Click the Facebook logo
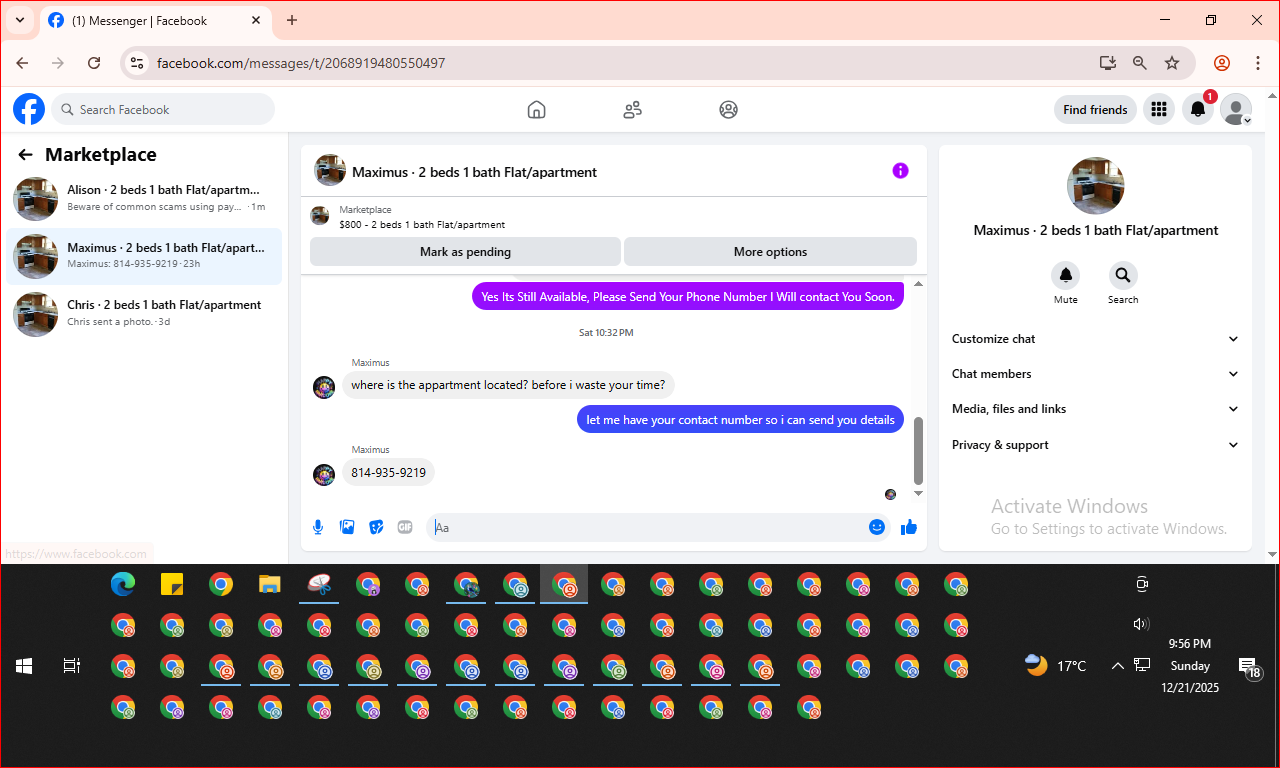 [x=29, y=109]
